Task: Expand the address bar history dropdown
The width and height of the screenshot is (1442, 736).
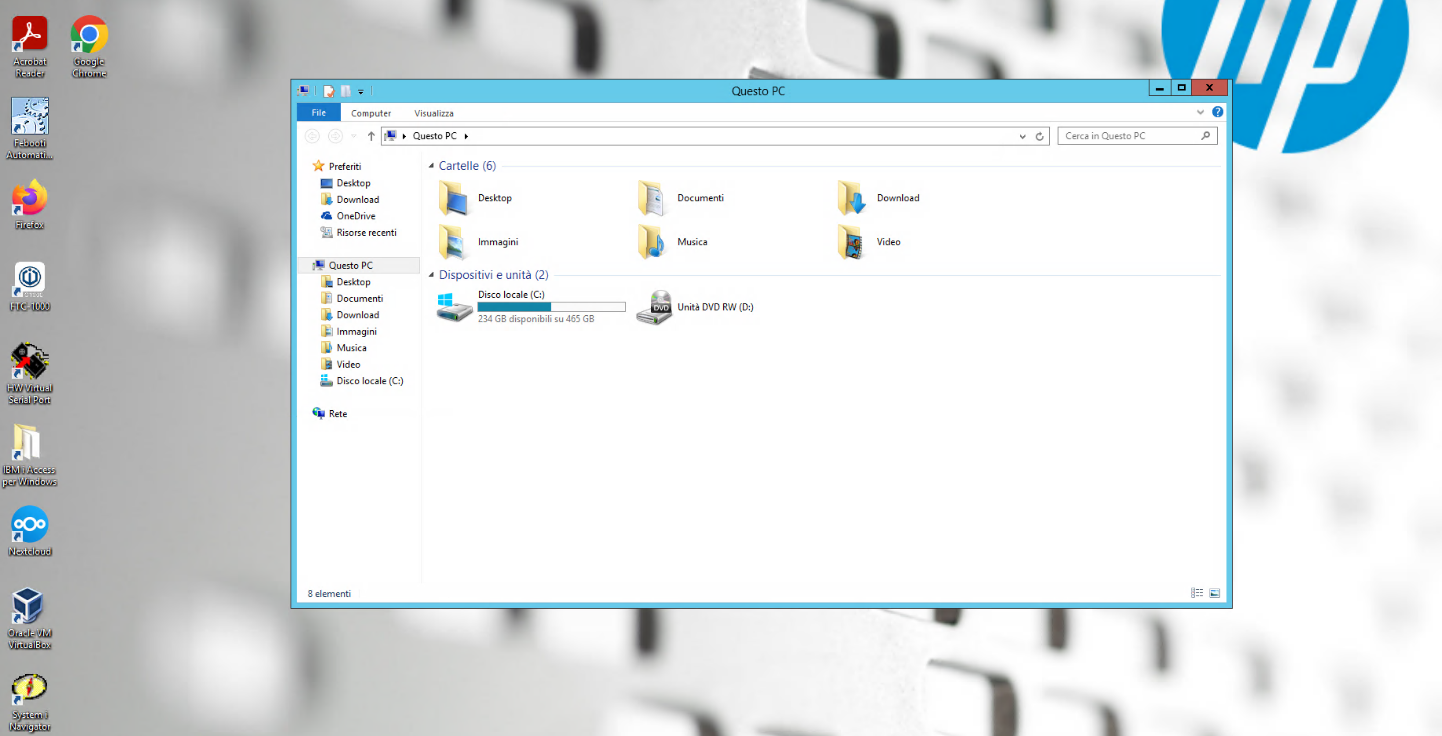Action: (1022, 136)
